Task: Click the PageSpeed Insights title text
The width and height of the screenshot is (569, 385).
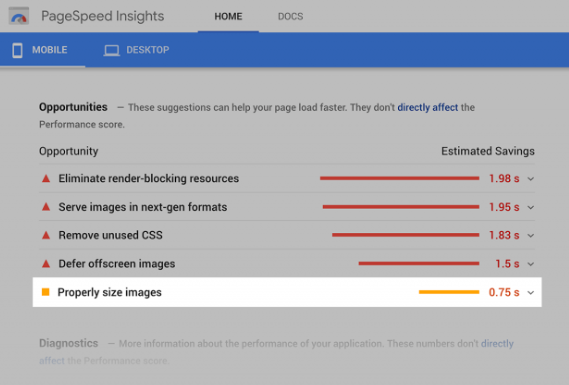Action: 102,16
